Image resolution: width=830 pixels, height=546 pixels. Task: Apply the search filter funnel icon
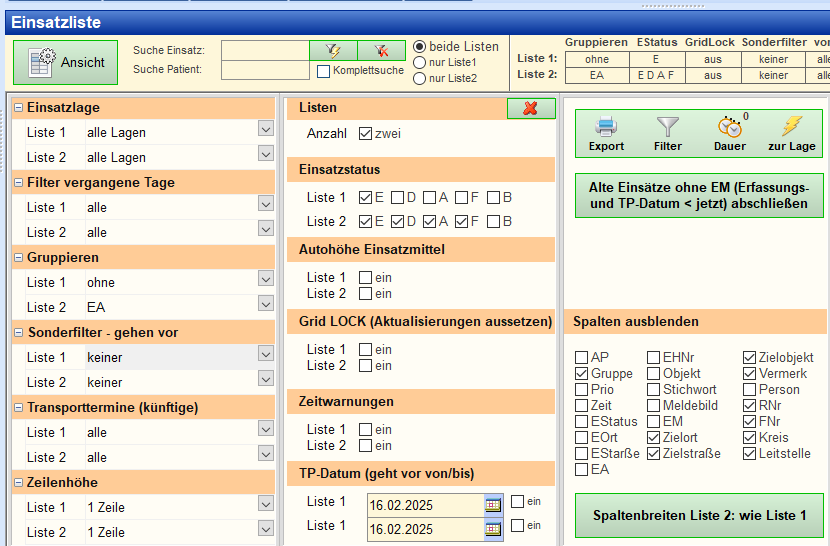coord(333,50)
